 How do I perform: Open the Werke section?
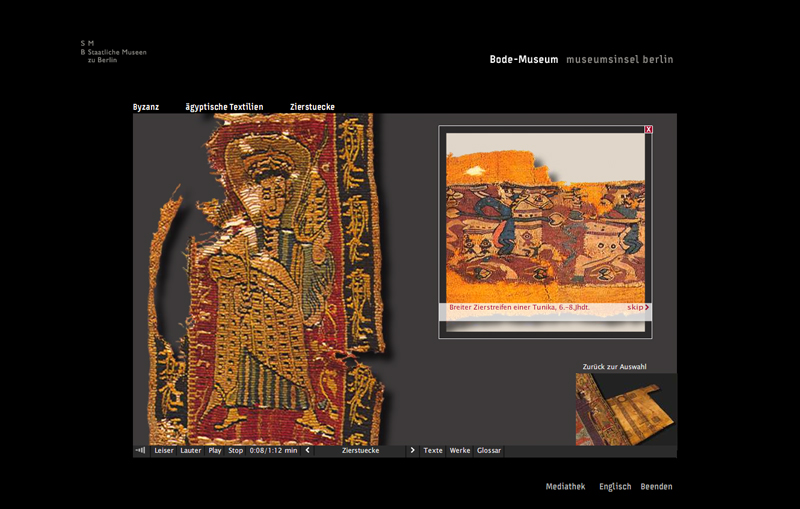(459, 450)
